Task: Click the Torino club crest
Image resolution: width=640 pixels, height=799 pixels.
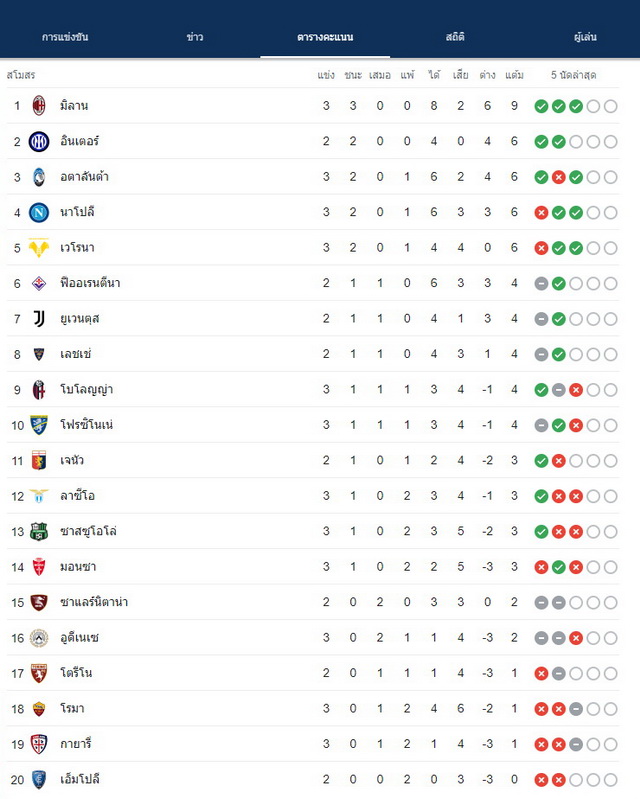Action: tap(39, 673)
